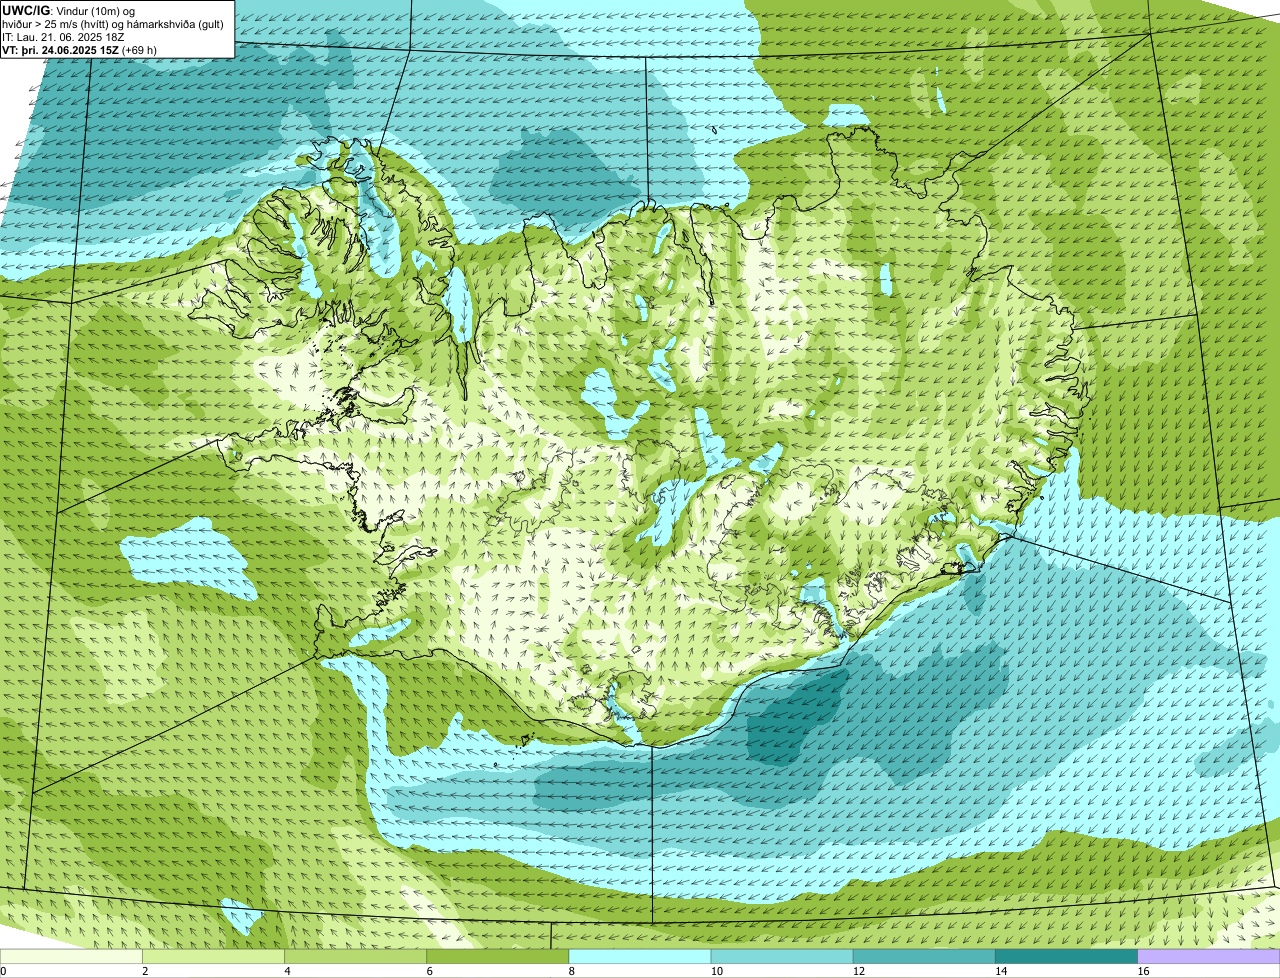Click the "0" label on the wind scale
This screenshot has width=1280, height=978.
point(4,971)
